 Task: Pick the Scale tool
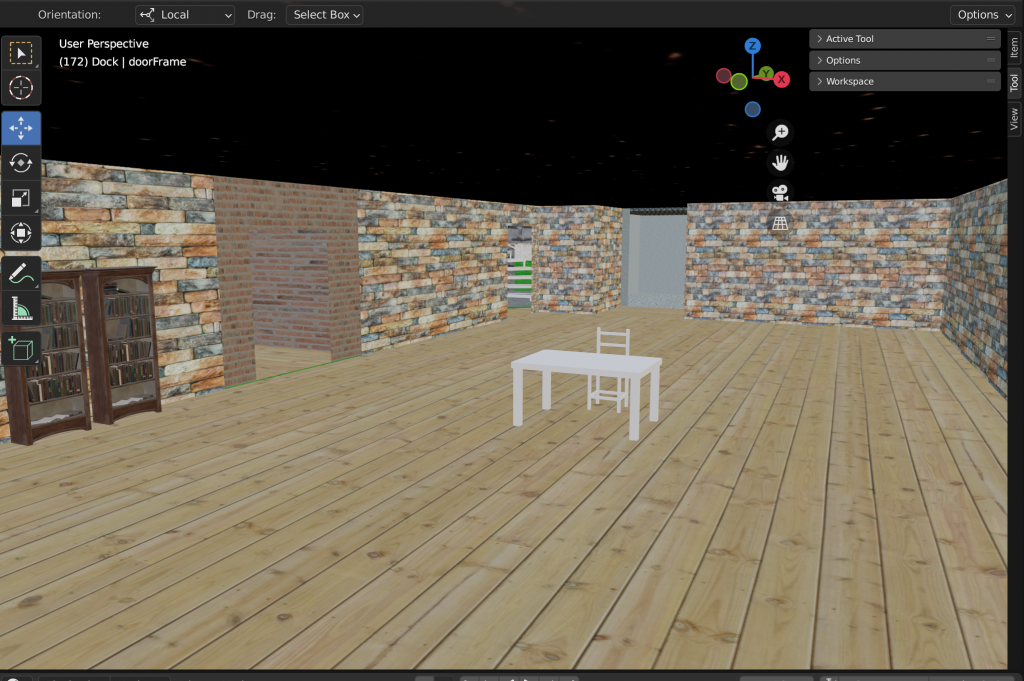(21, 198)
